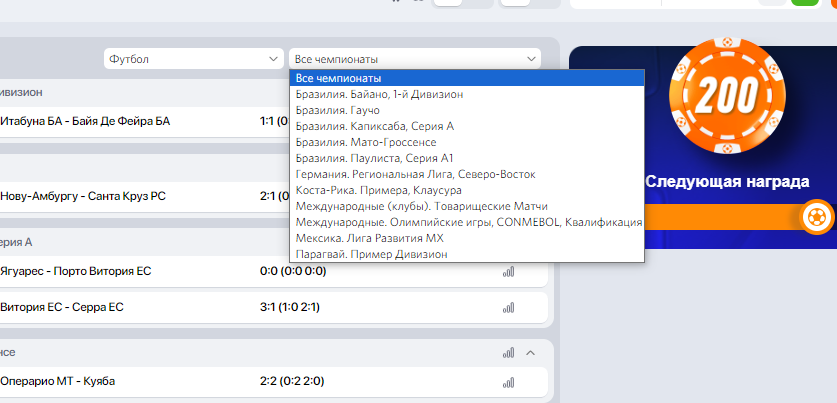Select Коста-Рика. Примера, Клаусура option
The height and width of the screenshot is (403, 837).
(467, 191)
